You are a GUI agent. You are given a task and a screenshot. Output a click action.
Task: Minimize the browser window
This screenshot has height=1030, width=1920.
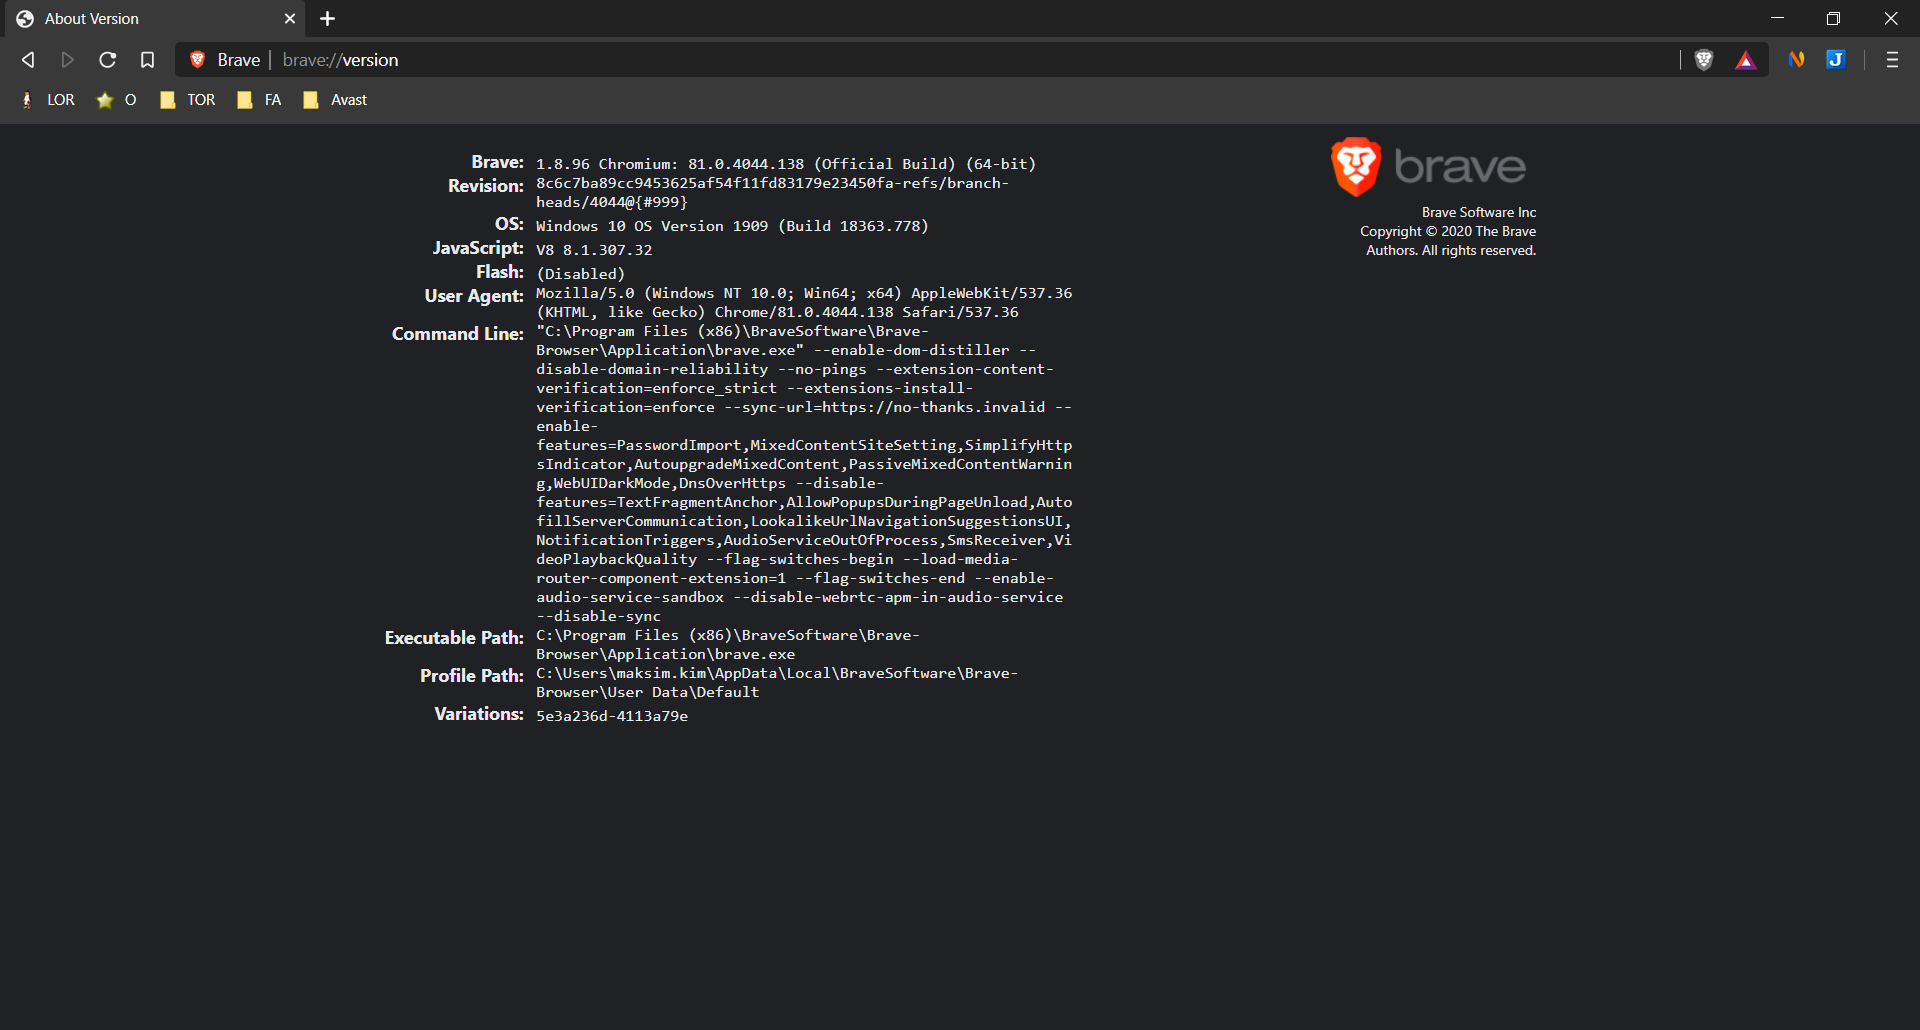coord(1777,18)
